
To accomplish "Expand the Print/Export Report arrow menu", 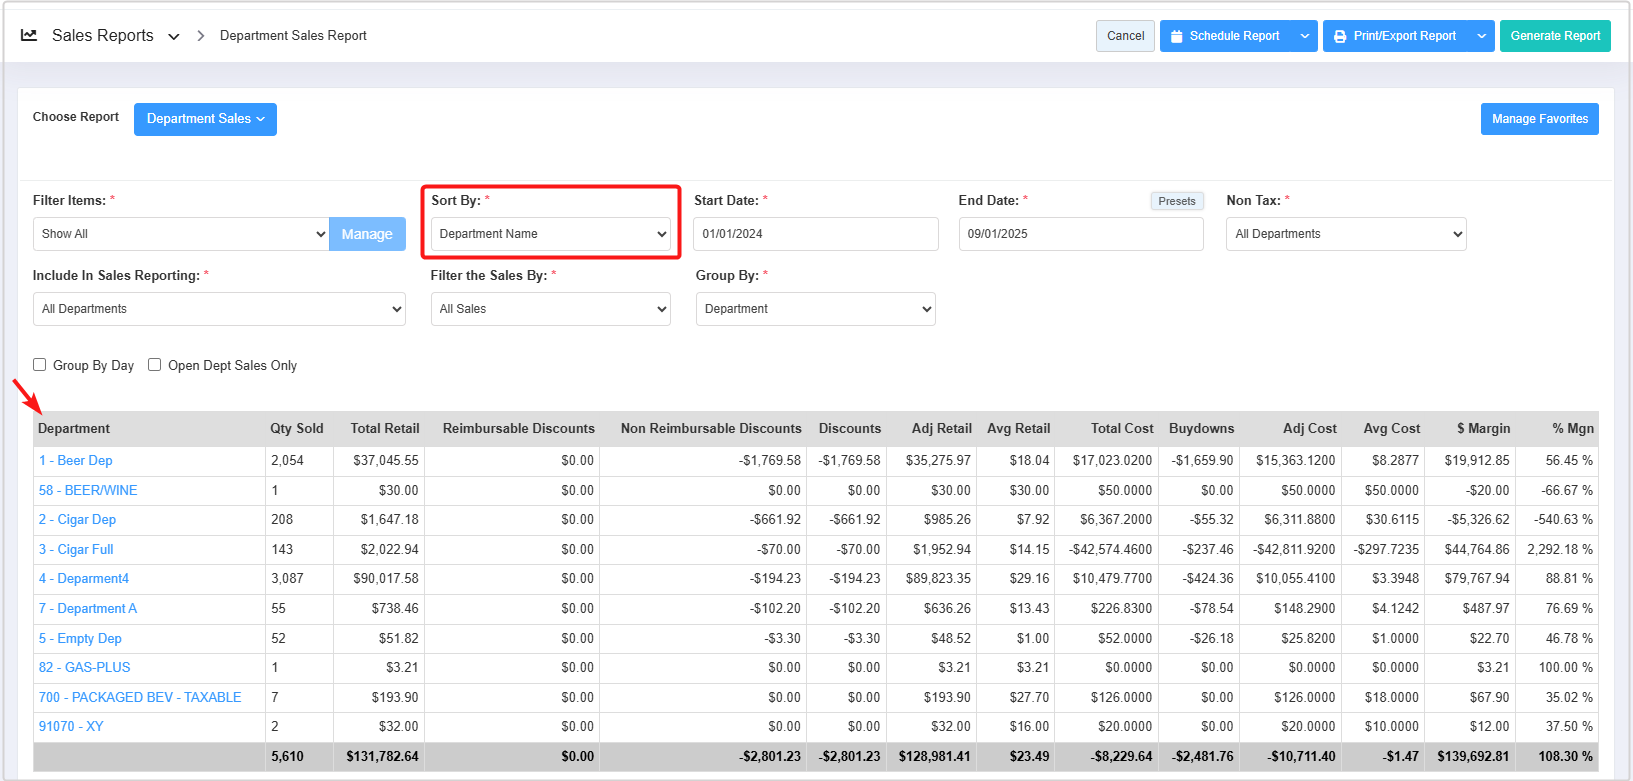I will click(x=1481, y=36).
